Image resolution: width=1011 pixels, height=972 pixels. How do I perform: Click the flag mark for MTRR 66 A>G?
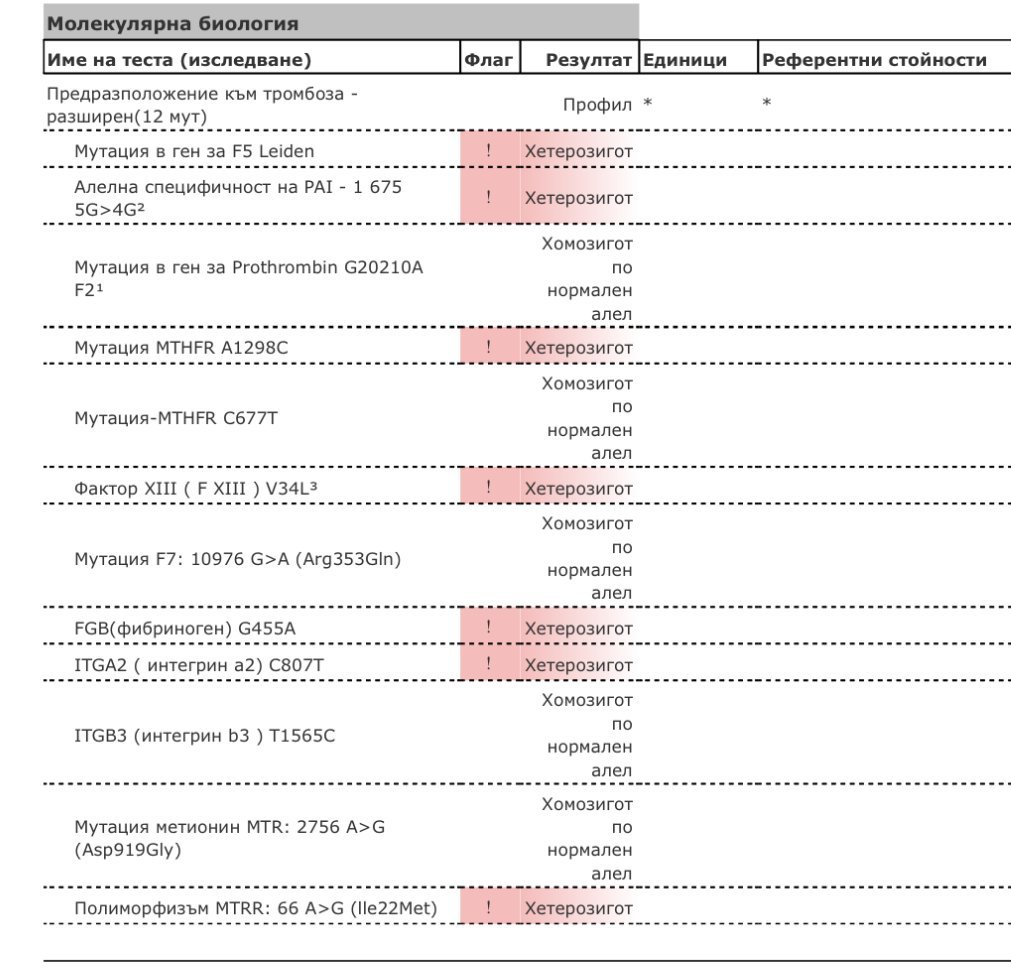tap(489, 909)
